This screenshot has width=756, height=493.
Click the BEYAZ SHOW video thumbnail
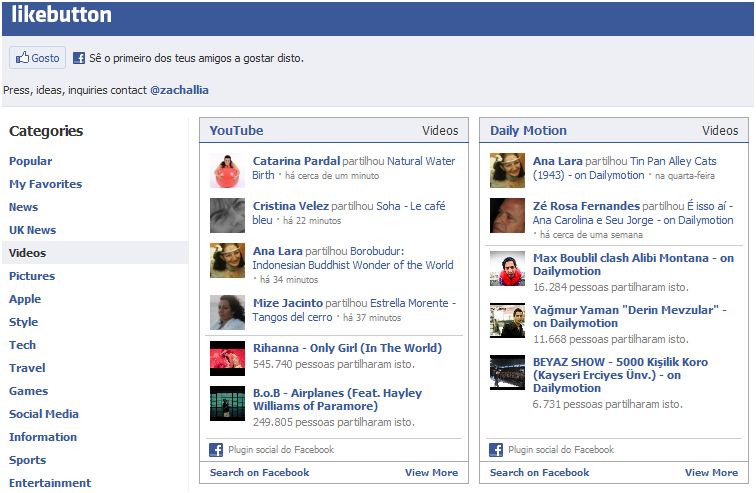(507, 373)
